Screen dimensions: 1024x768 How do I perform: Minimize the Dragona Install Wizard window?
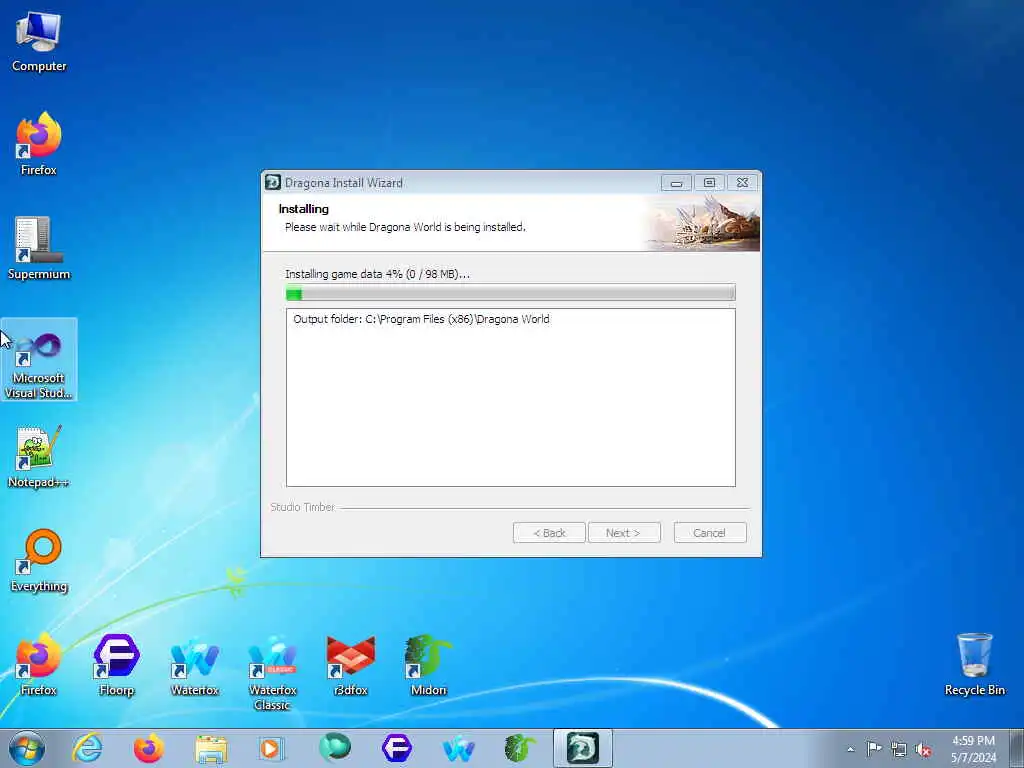pyautogui.click(x=676, y=183)
